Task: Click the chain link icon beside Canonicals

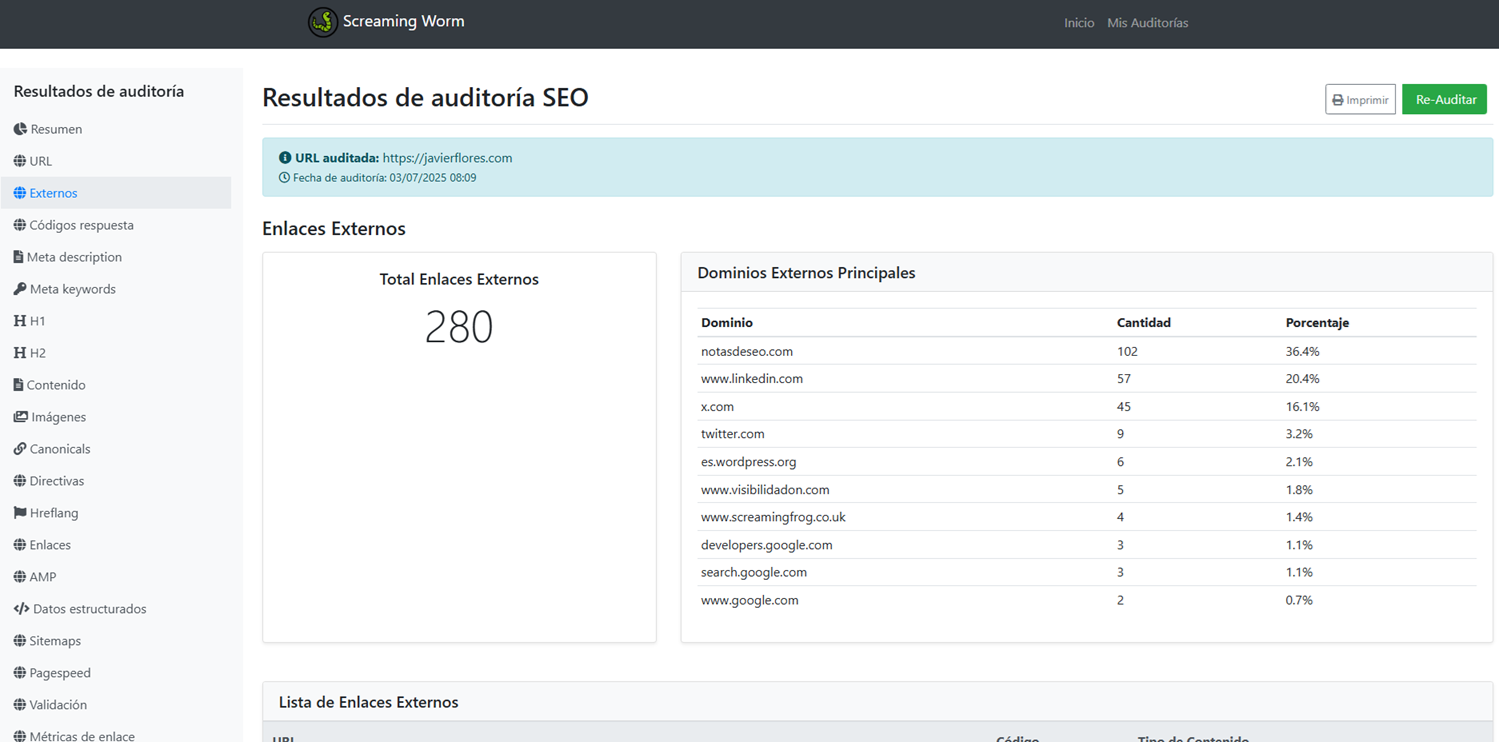Action: click(x=20, y=449)
